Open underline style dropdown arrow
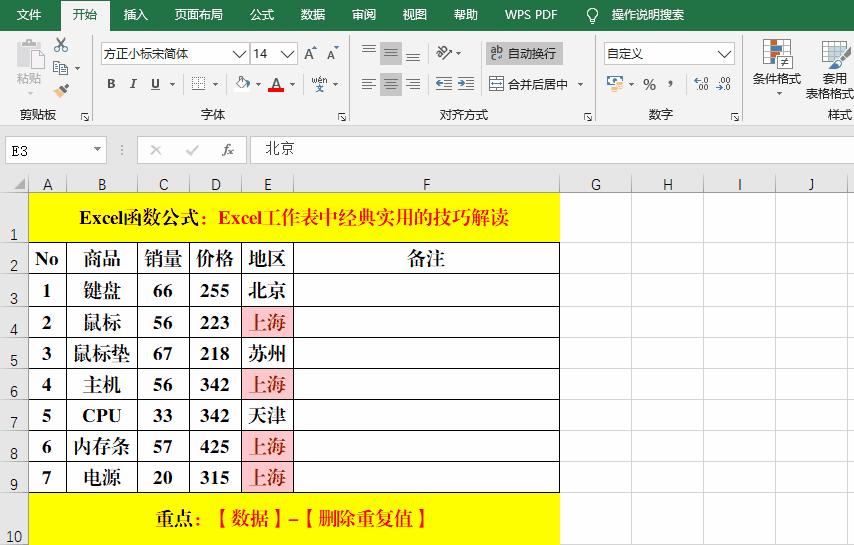 click(x=172, y=84)
